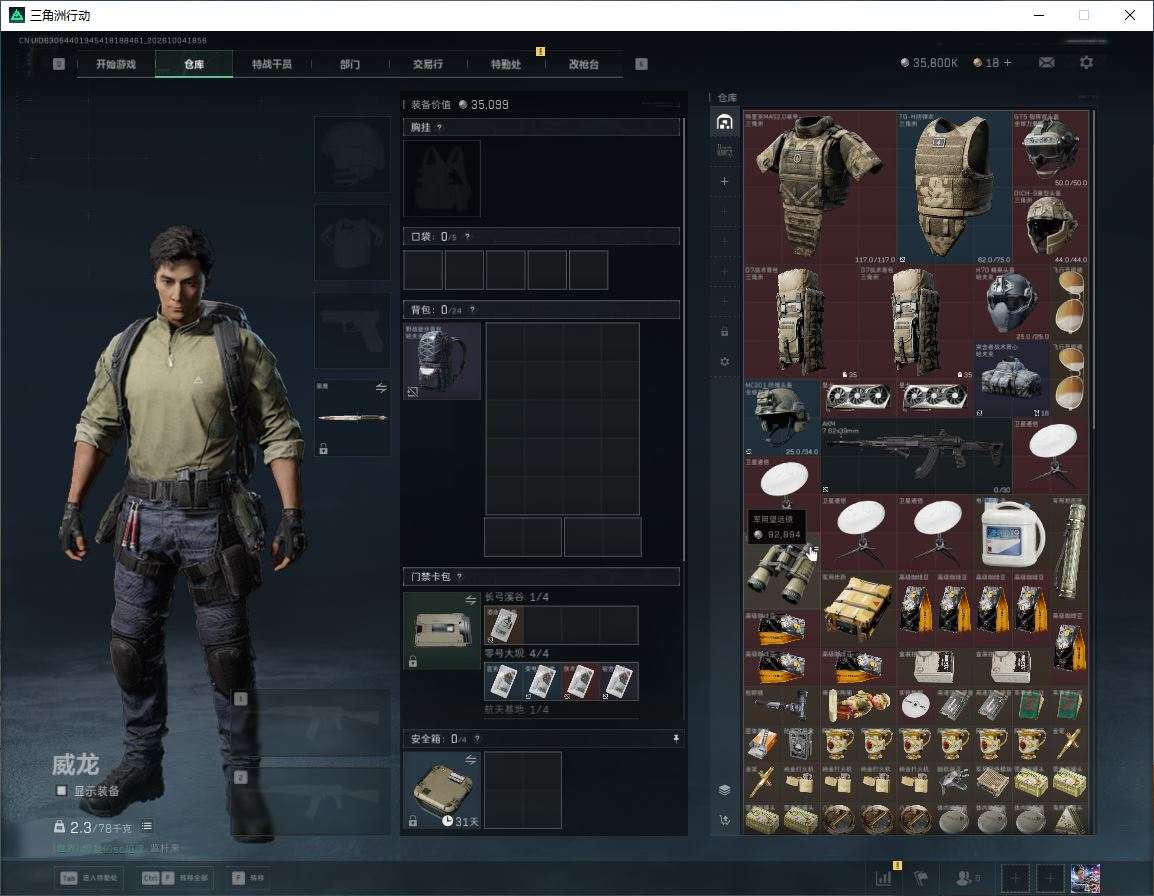Click the pin icon on 安全箱 header
This screenshot has height=896, width=1154.
676,738
